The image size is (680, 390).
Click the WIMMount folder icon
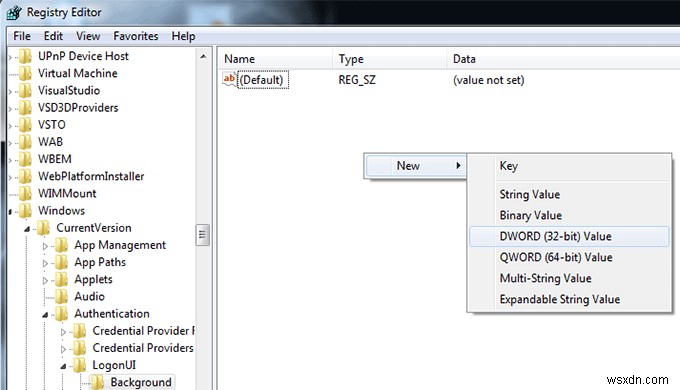click(26, 193)
